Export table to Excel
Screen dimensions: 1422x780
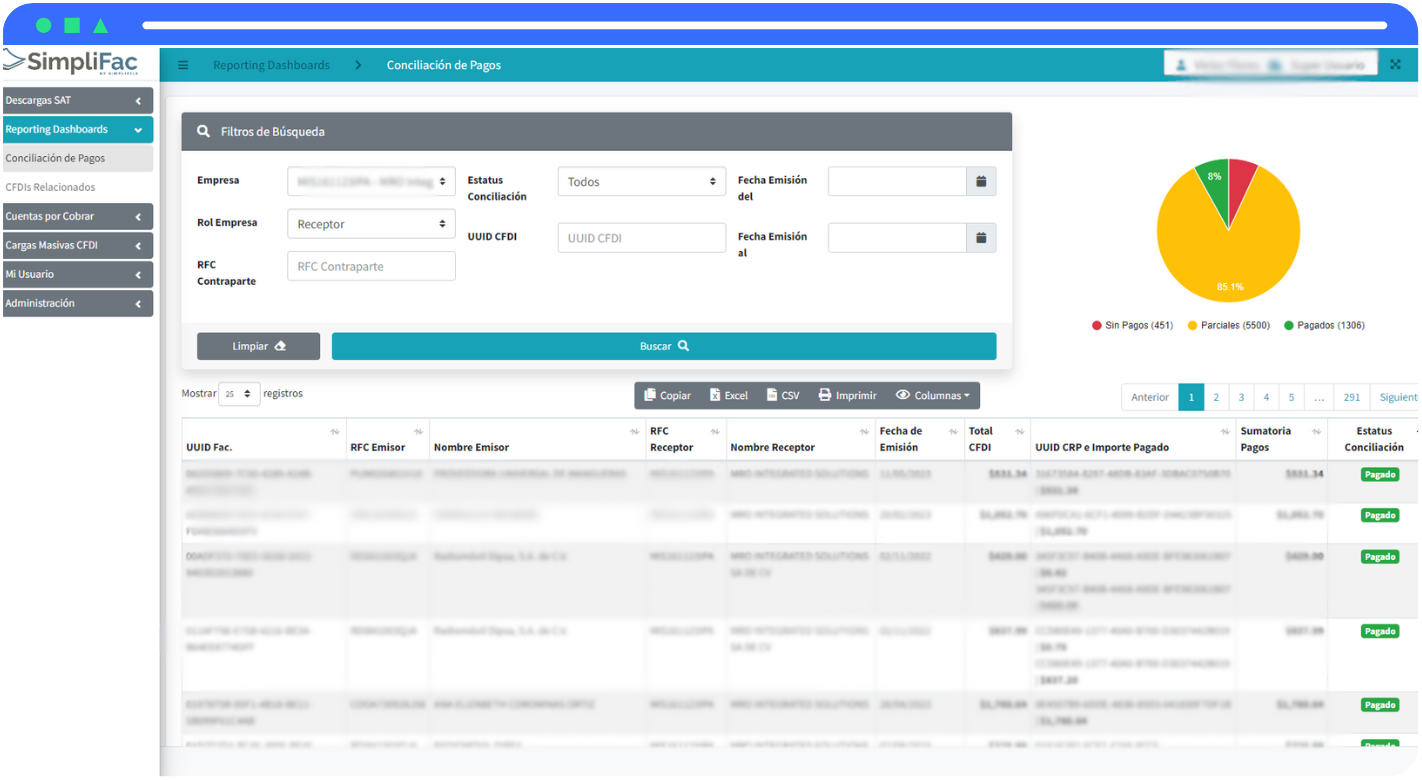(x=729, y=395)
